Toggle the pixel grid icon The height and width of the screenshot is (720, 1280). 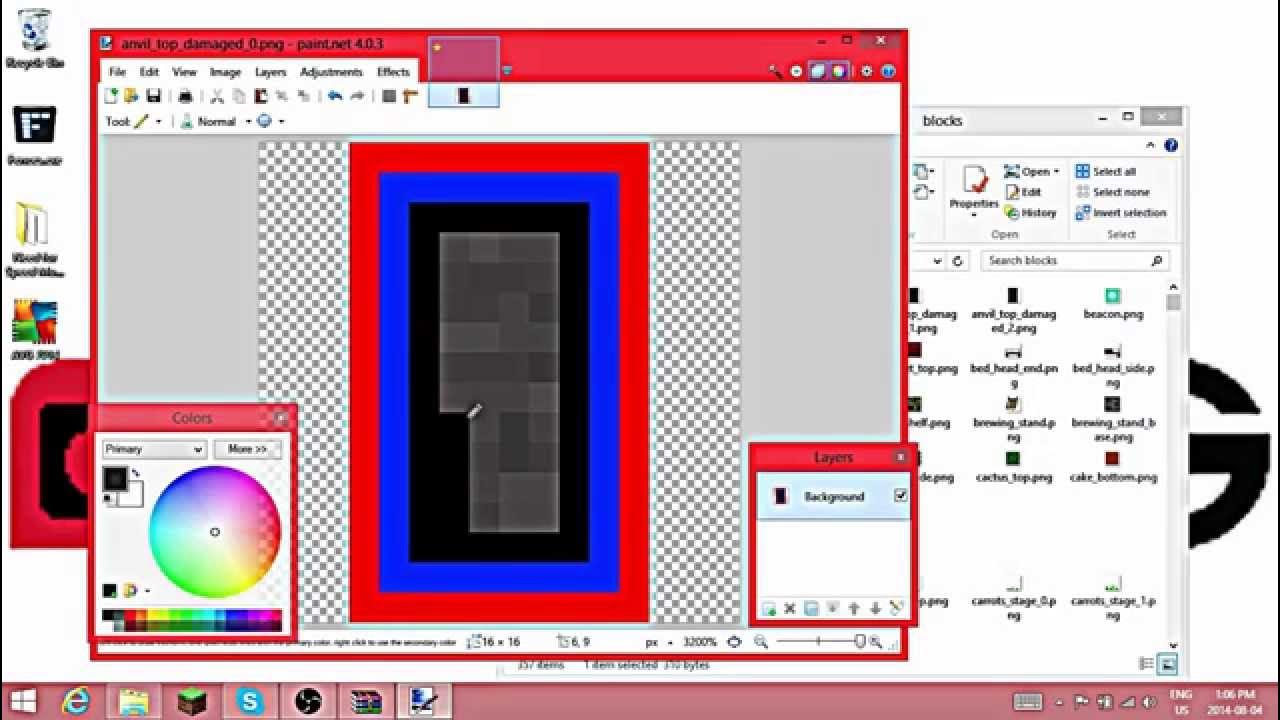tap(389, 96)
